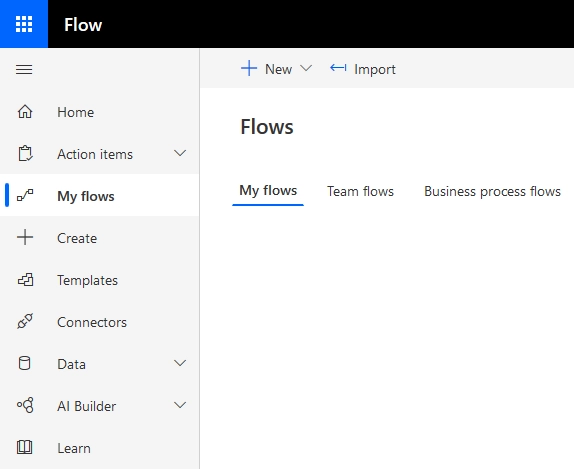Open the New dropdown arrow
574x469 pixels.
pos(306,68)
